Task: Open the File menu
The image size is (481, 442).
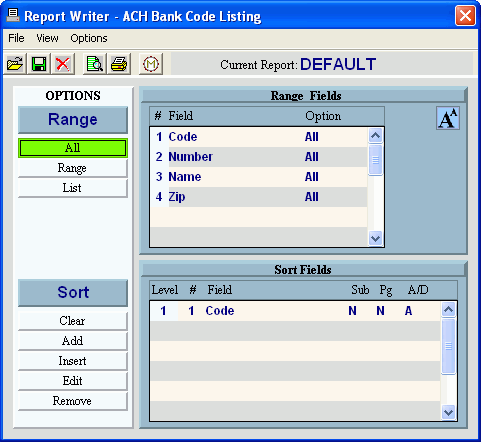Action: 16,38
